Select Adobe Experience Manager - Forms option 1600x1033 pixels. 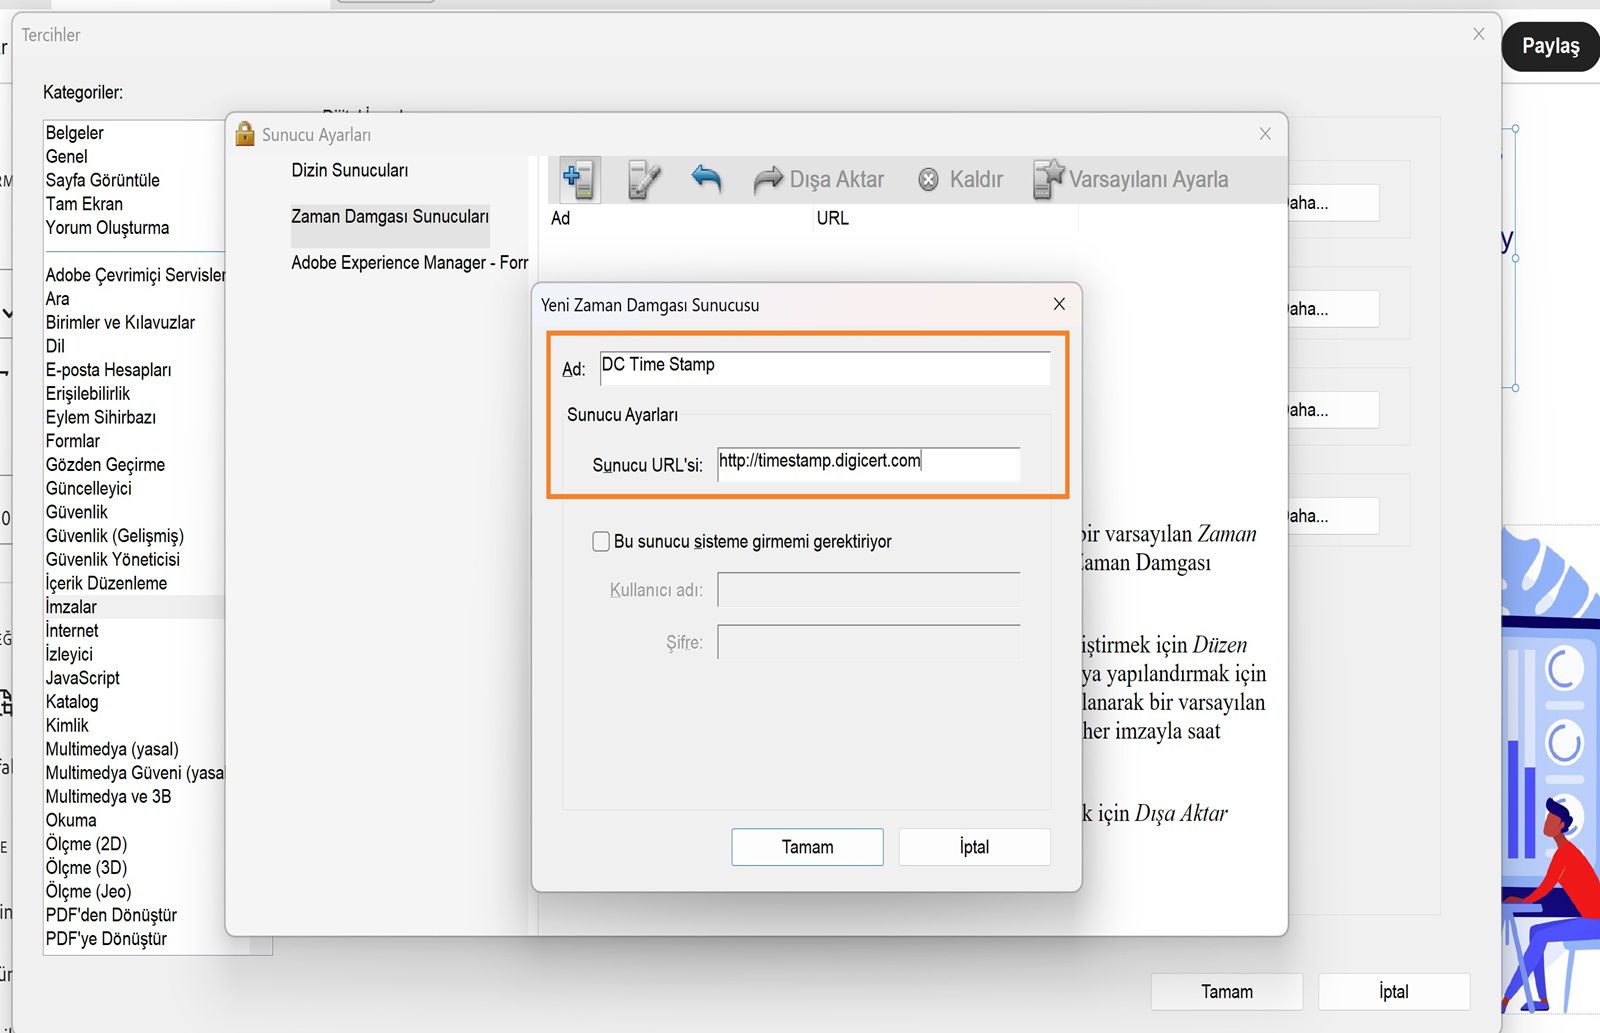408,262
